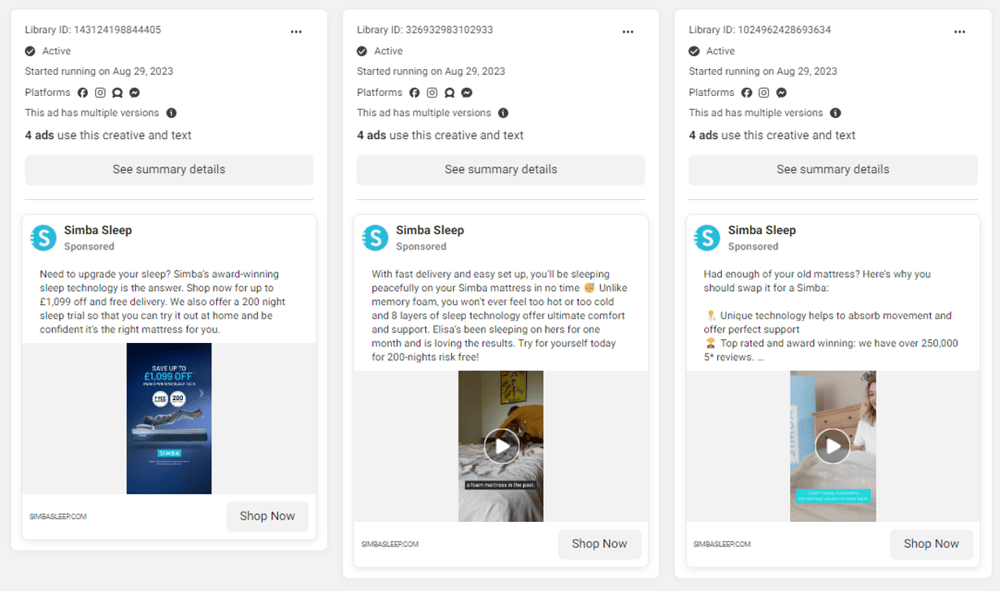Viewport: 1000px width, 591px height.
Task: Click Instagram platform icon on second ad
Action: tap(432, 92)
